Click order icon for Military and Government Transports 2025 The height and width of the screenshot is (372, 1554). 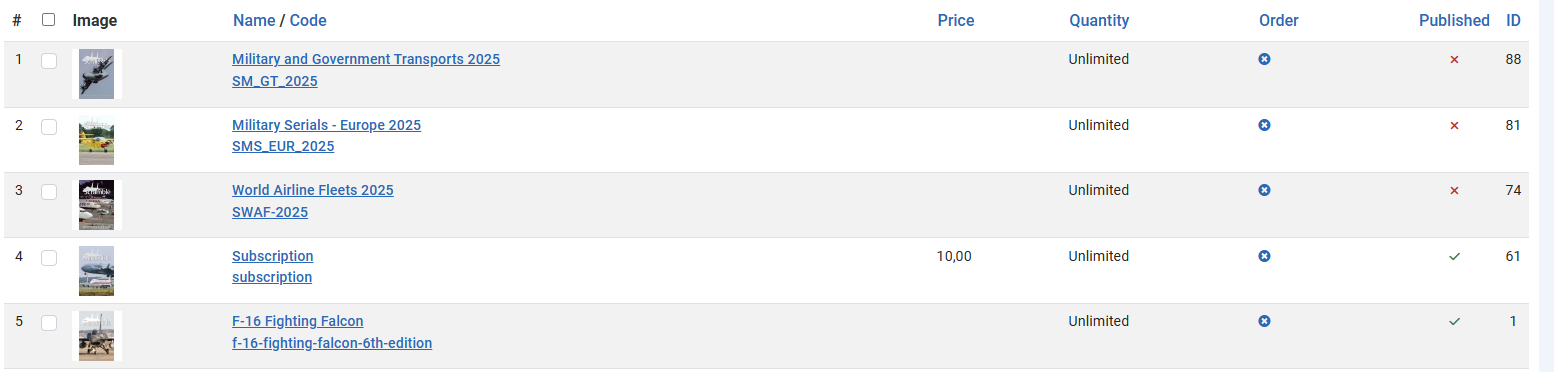pyautogui.click(x=1264, y=59)
